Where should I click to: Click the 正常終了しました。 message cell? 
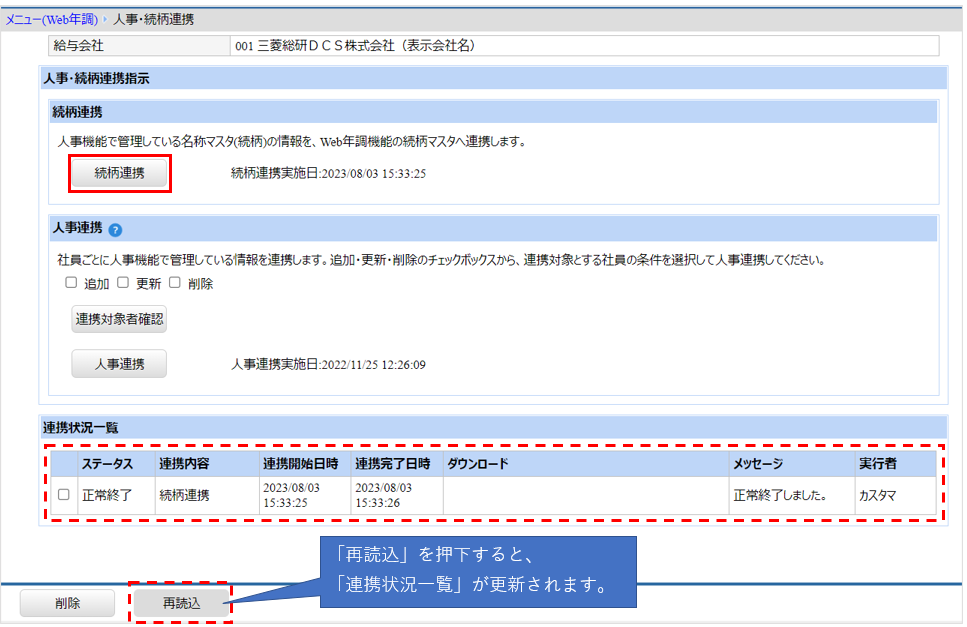(x=792, y=495)
